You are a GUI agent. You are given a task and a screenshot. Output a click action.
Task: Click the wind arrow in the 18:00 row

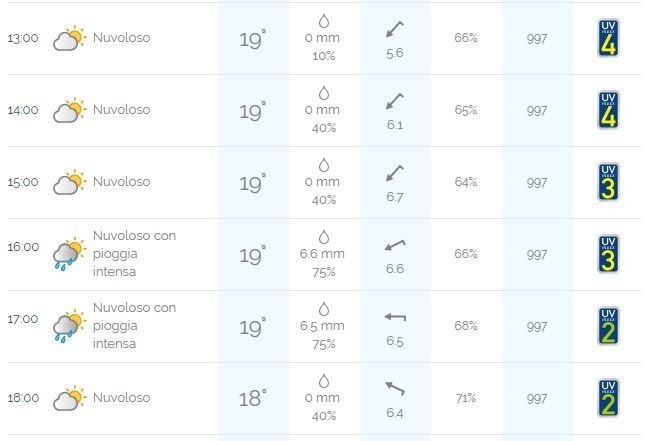pyautogui.click(x=394, y=388)
